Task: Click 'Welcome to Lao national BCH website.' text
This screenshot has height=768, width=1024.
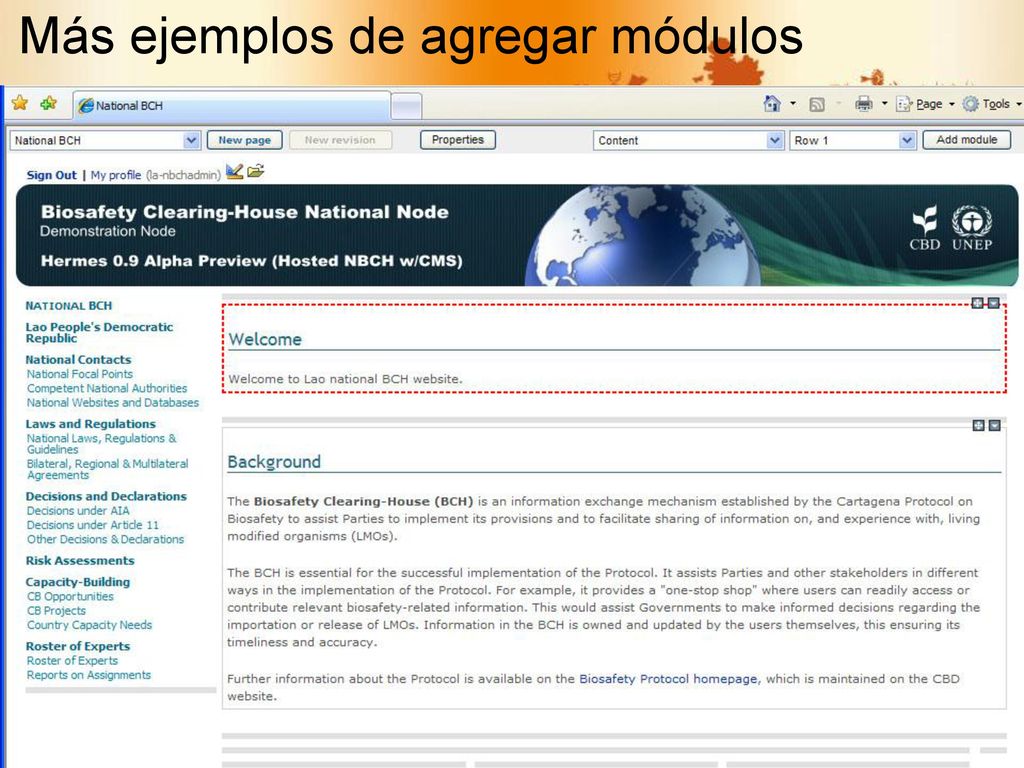Action: tap(345, 379)
